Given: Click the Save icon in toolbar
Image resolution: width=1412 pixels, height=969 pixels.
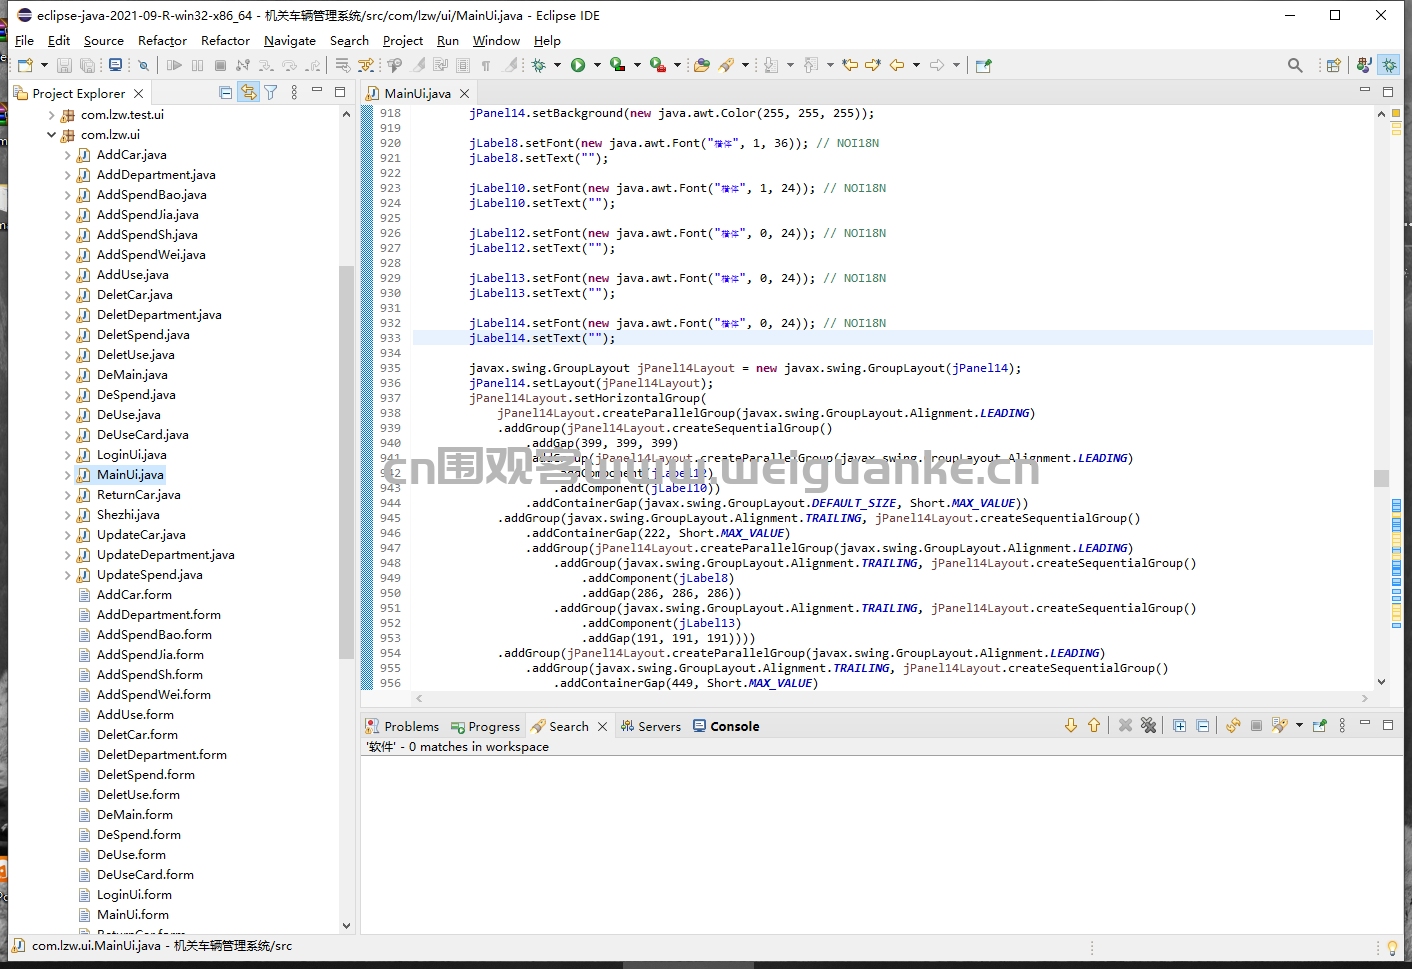Looking at the screenshot, I should (x=64, y=65).
